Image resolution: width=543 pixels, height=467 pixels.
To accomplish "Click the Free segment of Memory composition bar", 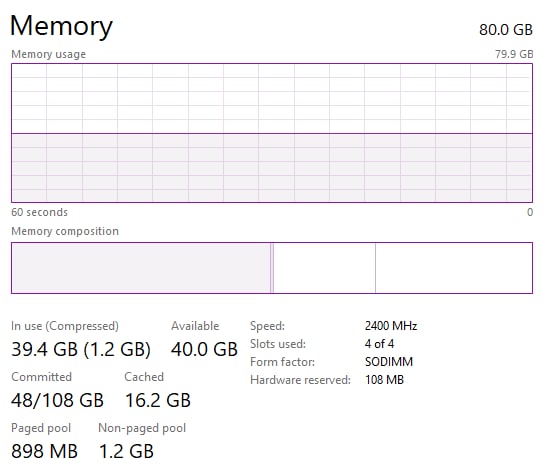I will point(454,268).
